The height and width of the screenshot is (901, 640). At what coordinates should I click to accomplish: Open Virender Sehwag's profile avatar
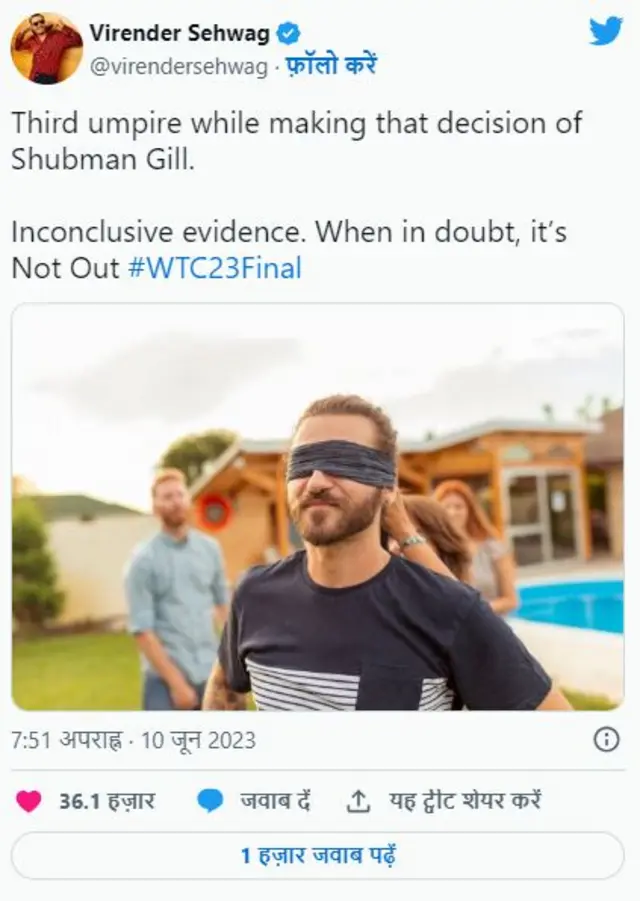tap(46, 48)
